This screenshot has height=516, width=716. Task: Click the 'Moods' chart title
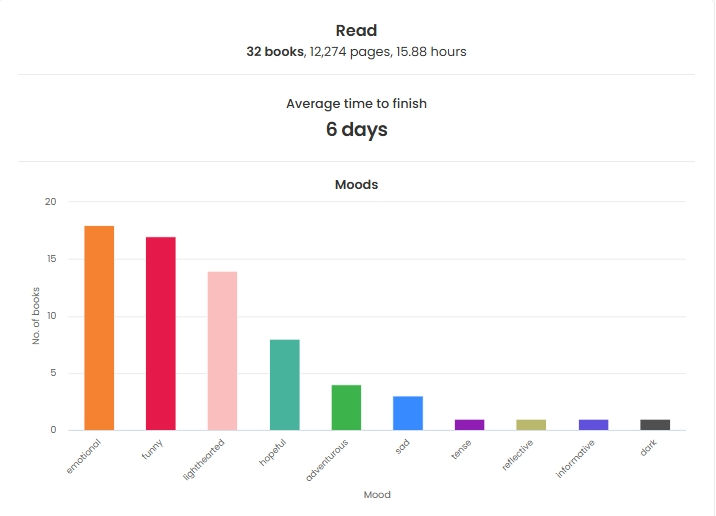point(357,184)
